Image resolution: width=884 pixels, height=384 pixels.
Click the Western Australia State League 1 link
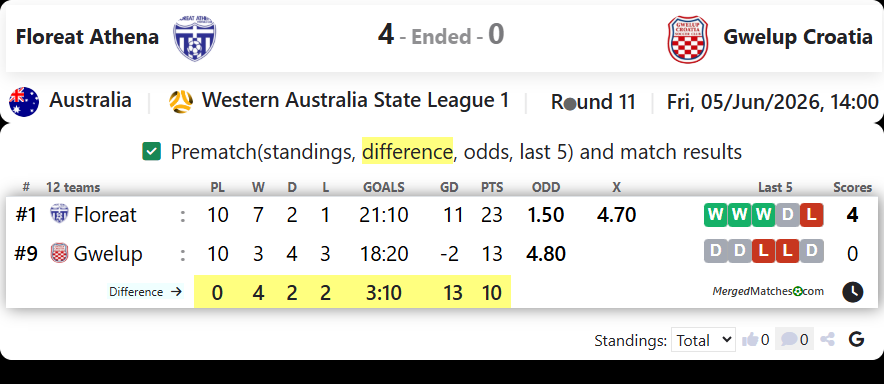pyautogui.click(x=355, y=100)
